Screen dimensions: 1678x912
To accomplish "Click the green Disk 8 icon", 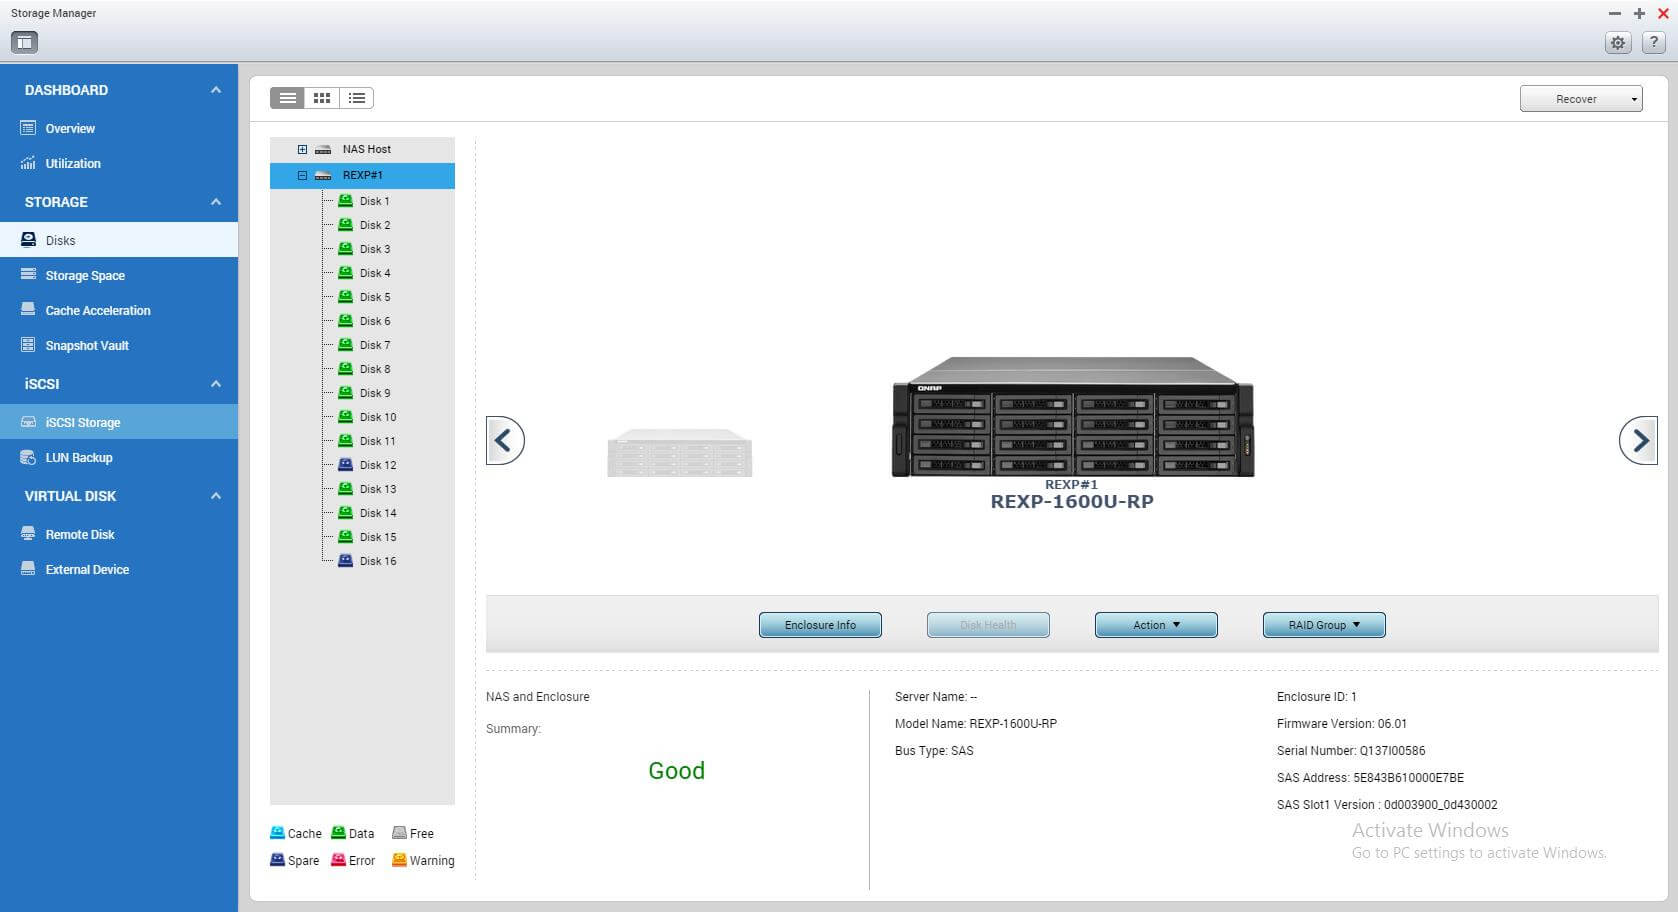I will (x=345, y=368).
